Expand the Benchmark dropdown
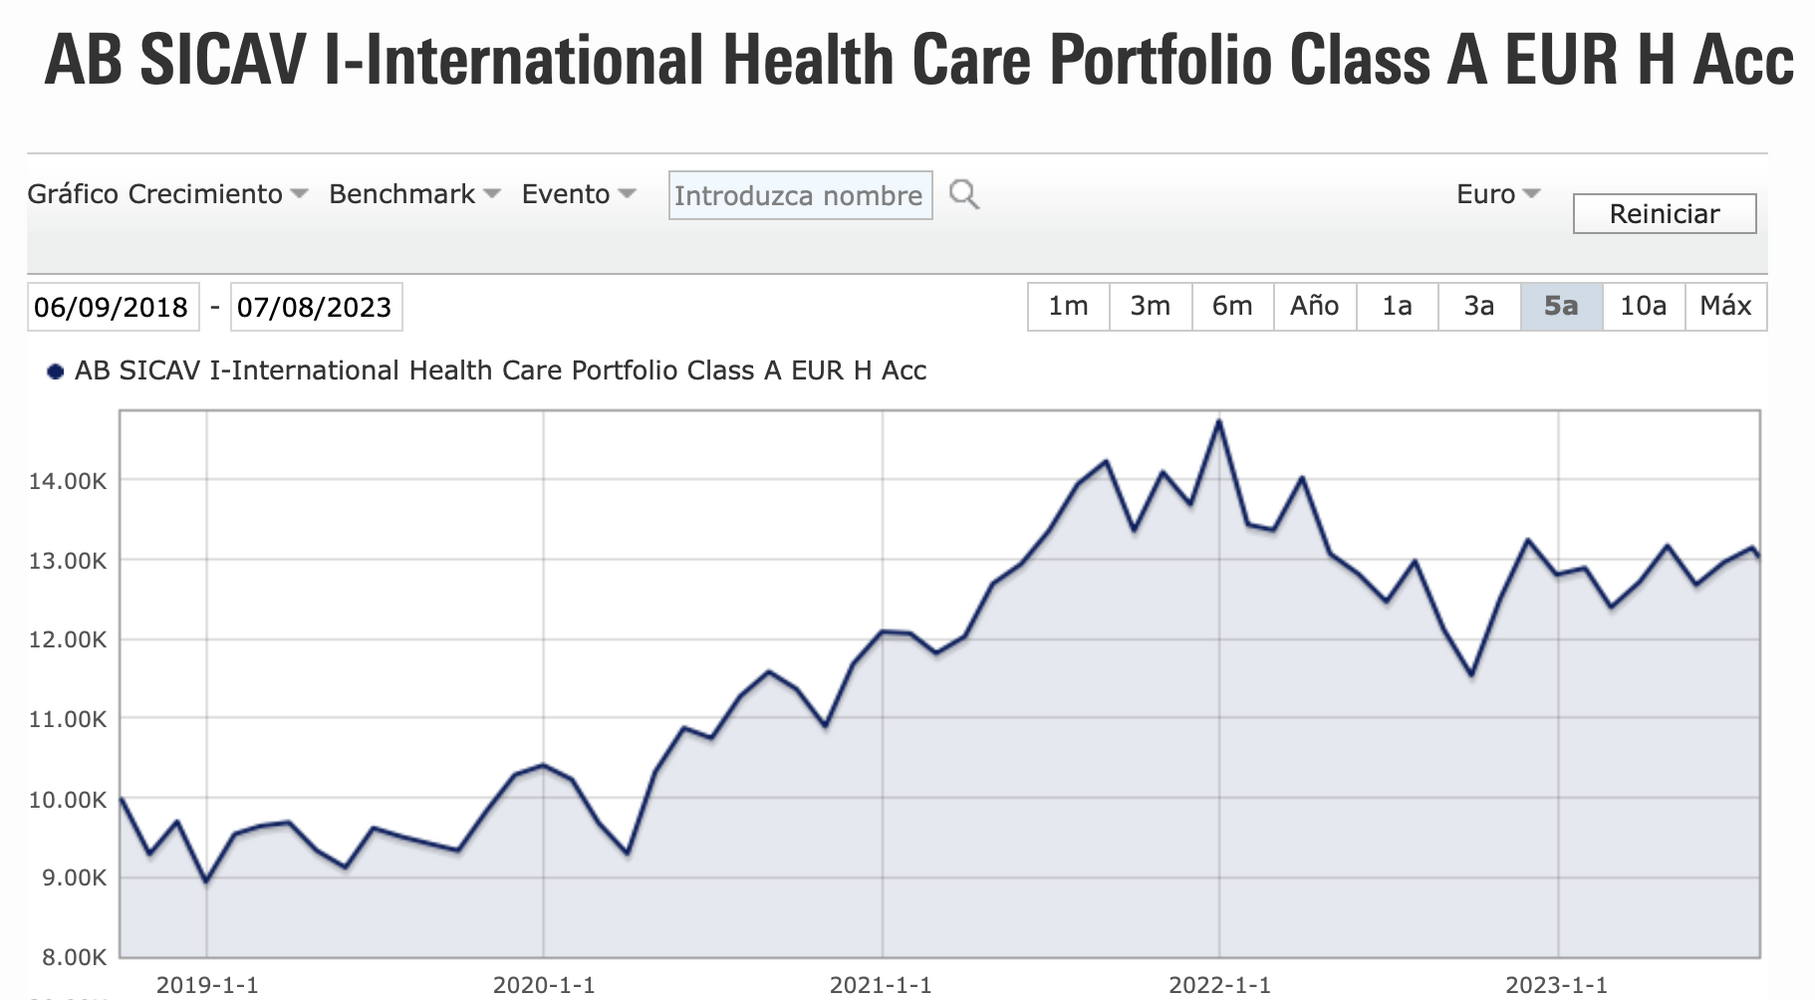The width and height of the screenshot is (1815, 1000). pyautogui.click(x=414, y=194)
